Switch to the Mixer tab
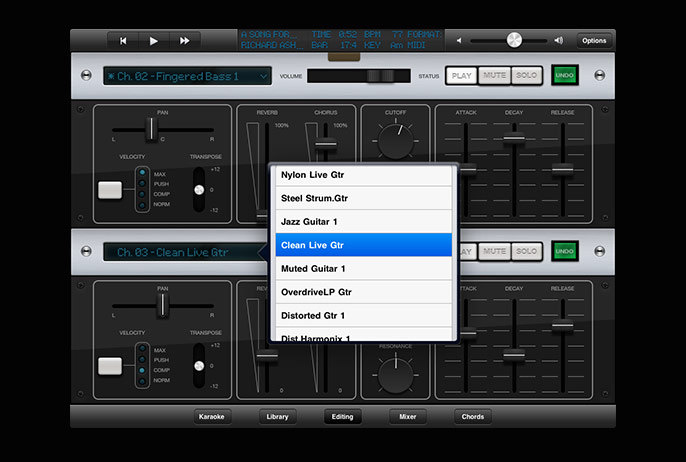Screen dimensions: 686x462 coord(408,416)
